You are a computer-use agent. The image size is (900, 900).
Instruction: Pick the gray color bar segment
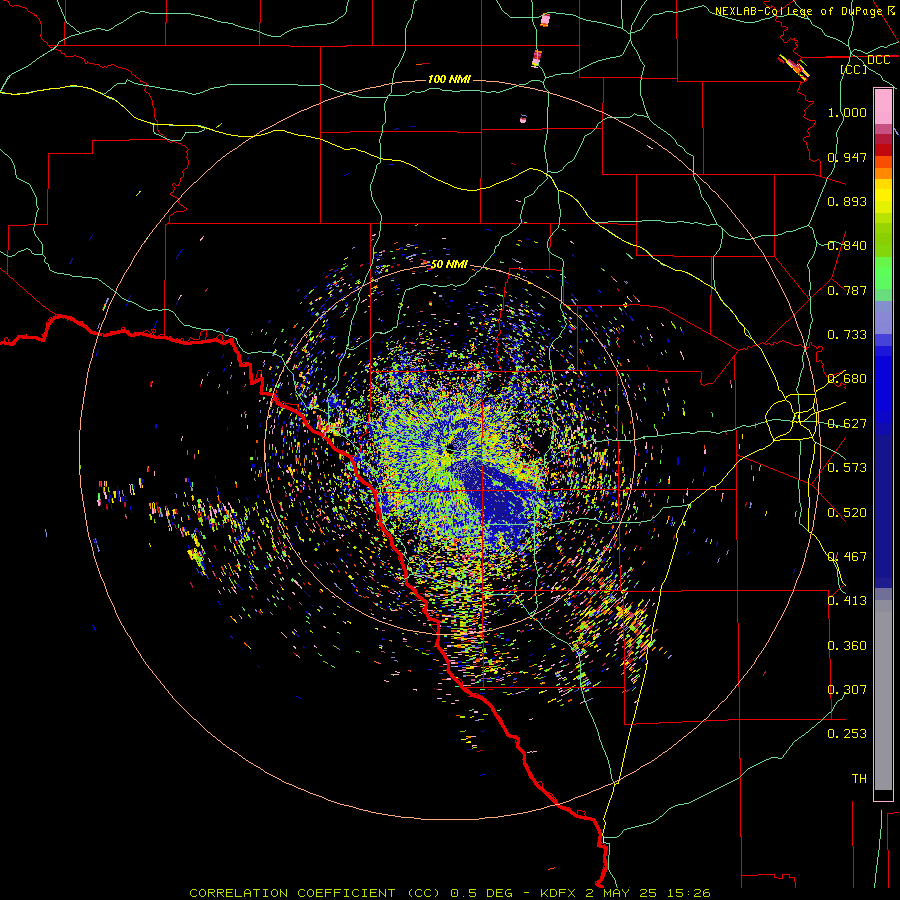883,695
